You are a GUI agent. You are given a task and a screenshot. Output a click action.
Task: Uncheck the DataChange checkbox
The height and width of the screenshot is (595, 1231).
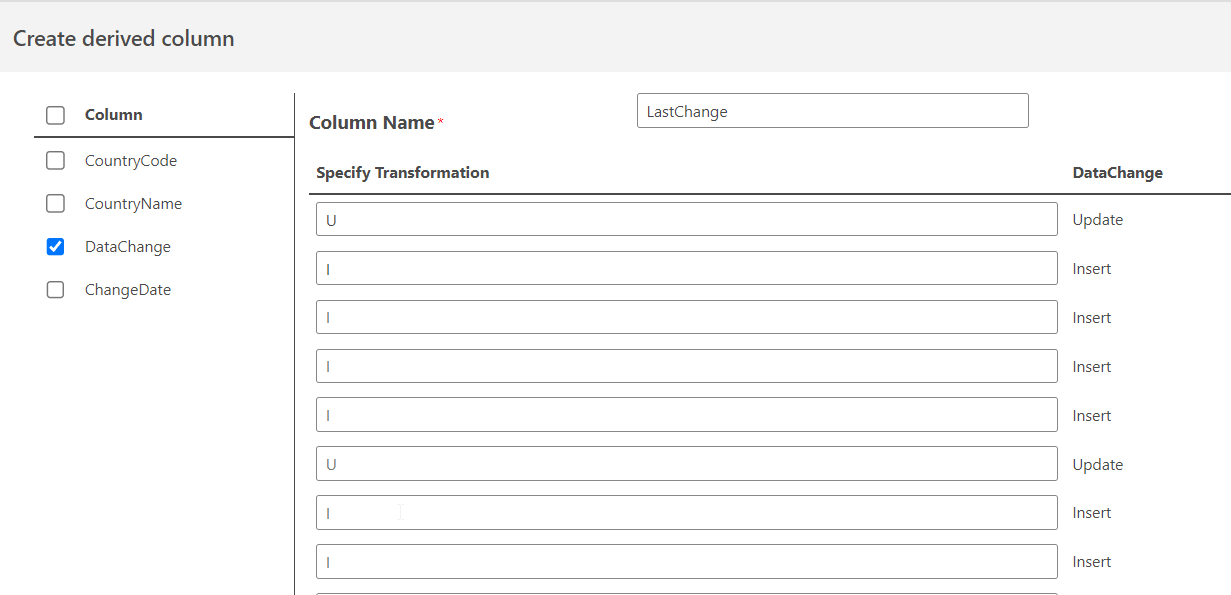pyautogui.click(x=56, y=247)
